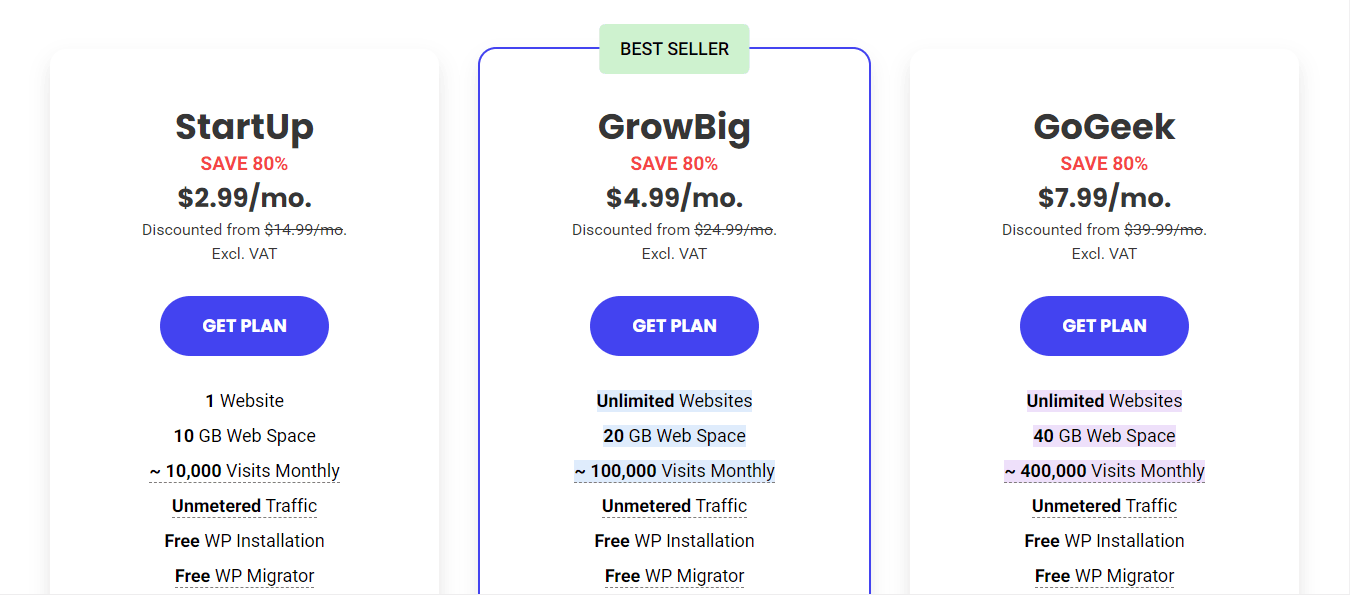Click Free WP Migrator in the GrowBig plan

674,576
